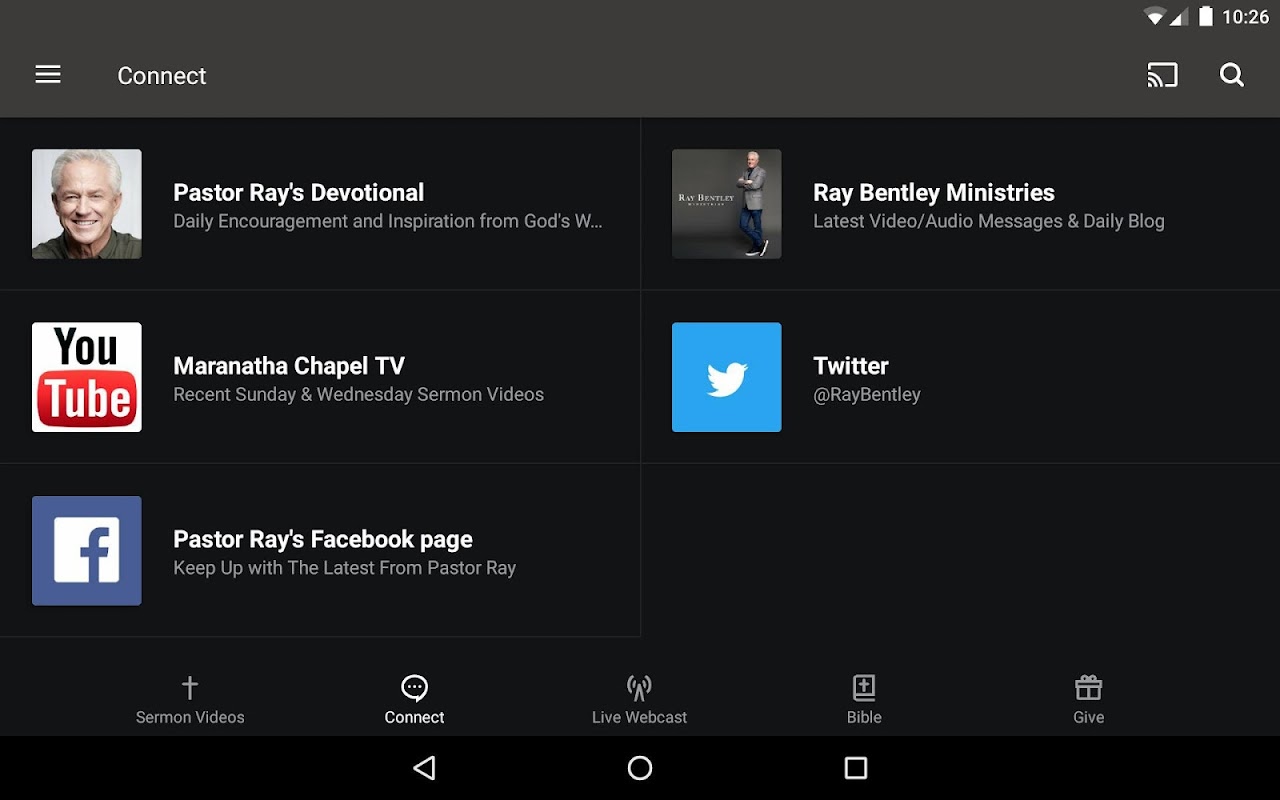The height and width of the screenshot is (800, 1280).
Task: Tap the Cast screen icon
Action: pyautogui.click(x=1162, y=75)
